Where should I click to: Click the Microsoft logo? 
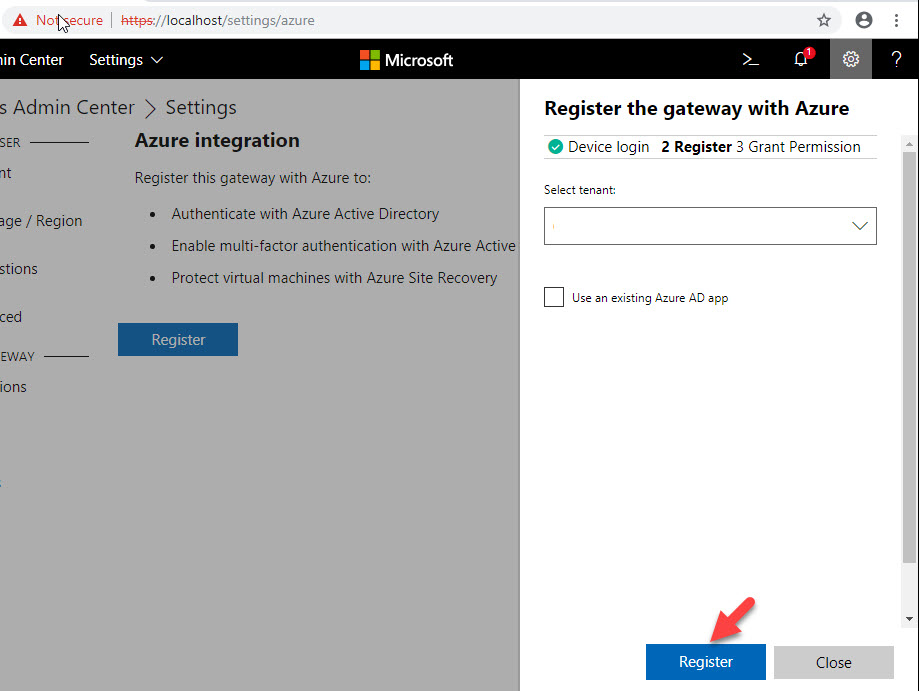point(406,60)
